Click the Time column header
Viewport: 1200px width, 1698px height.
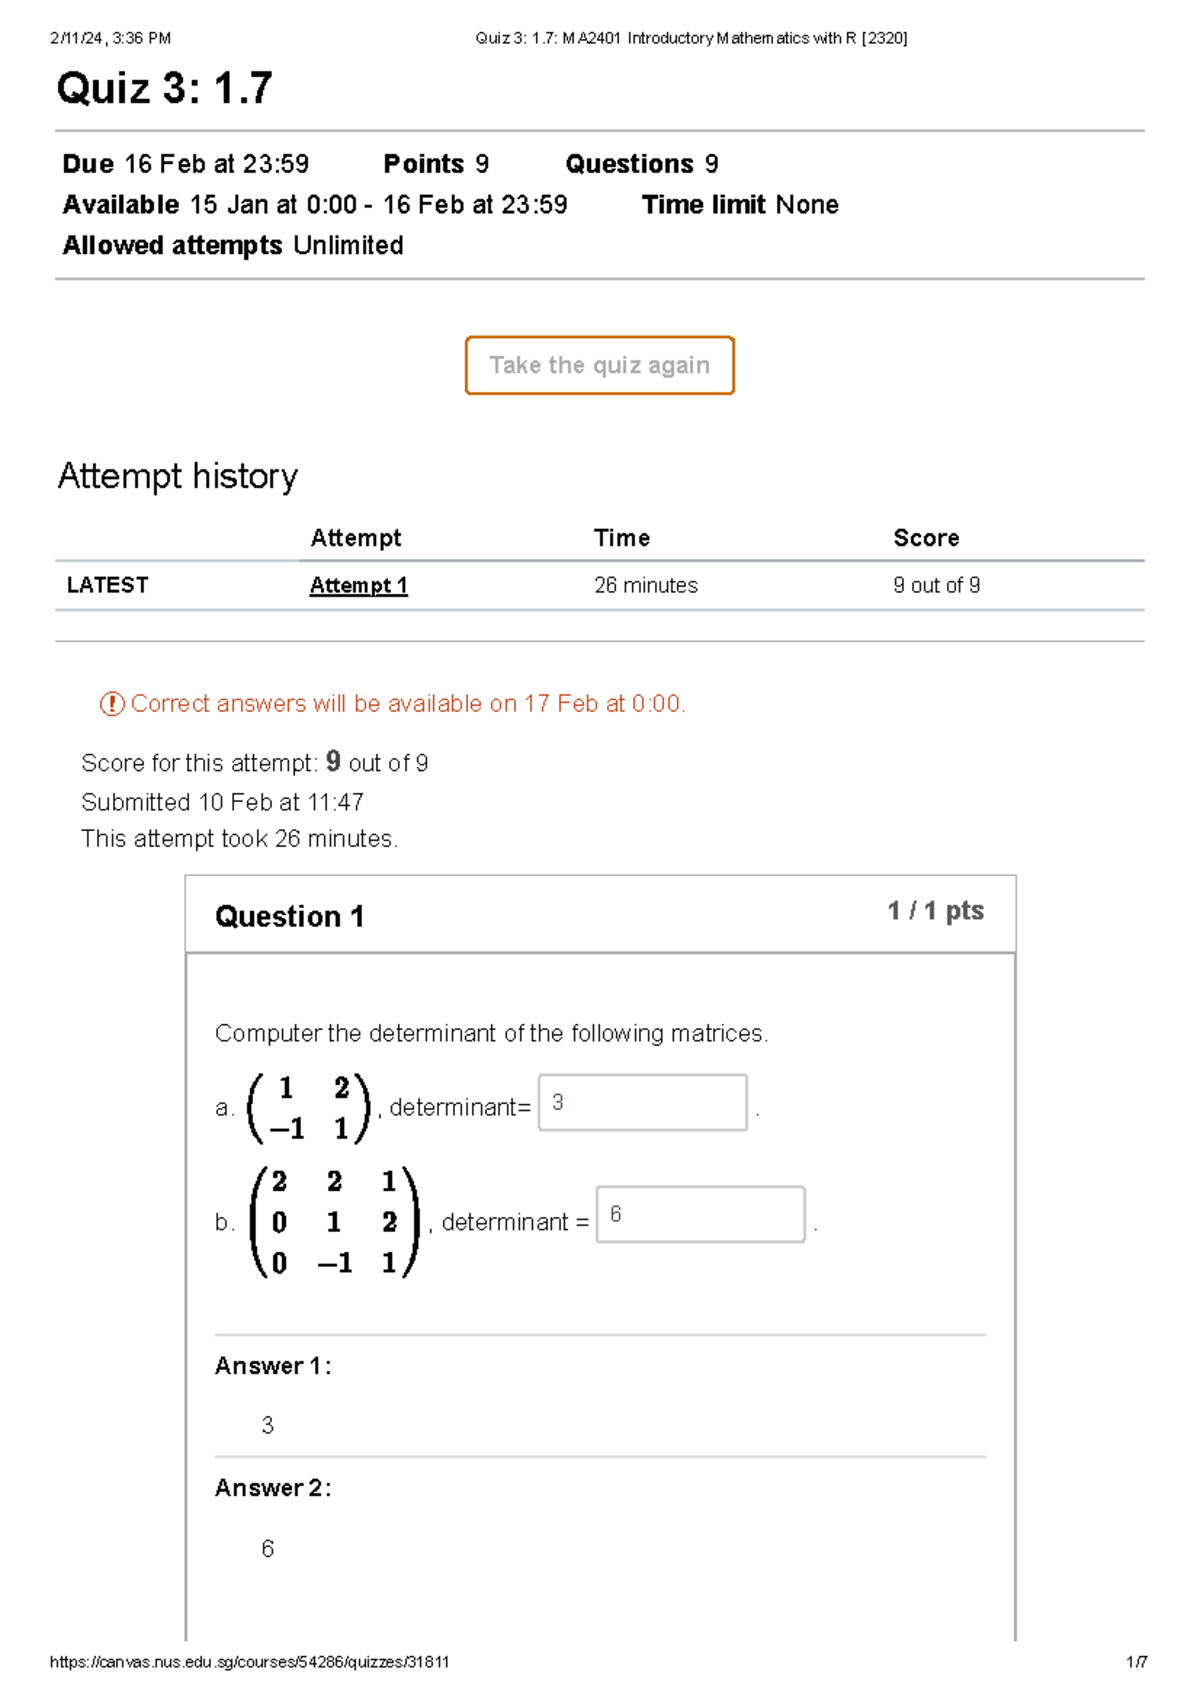click(x=621, y=537)
